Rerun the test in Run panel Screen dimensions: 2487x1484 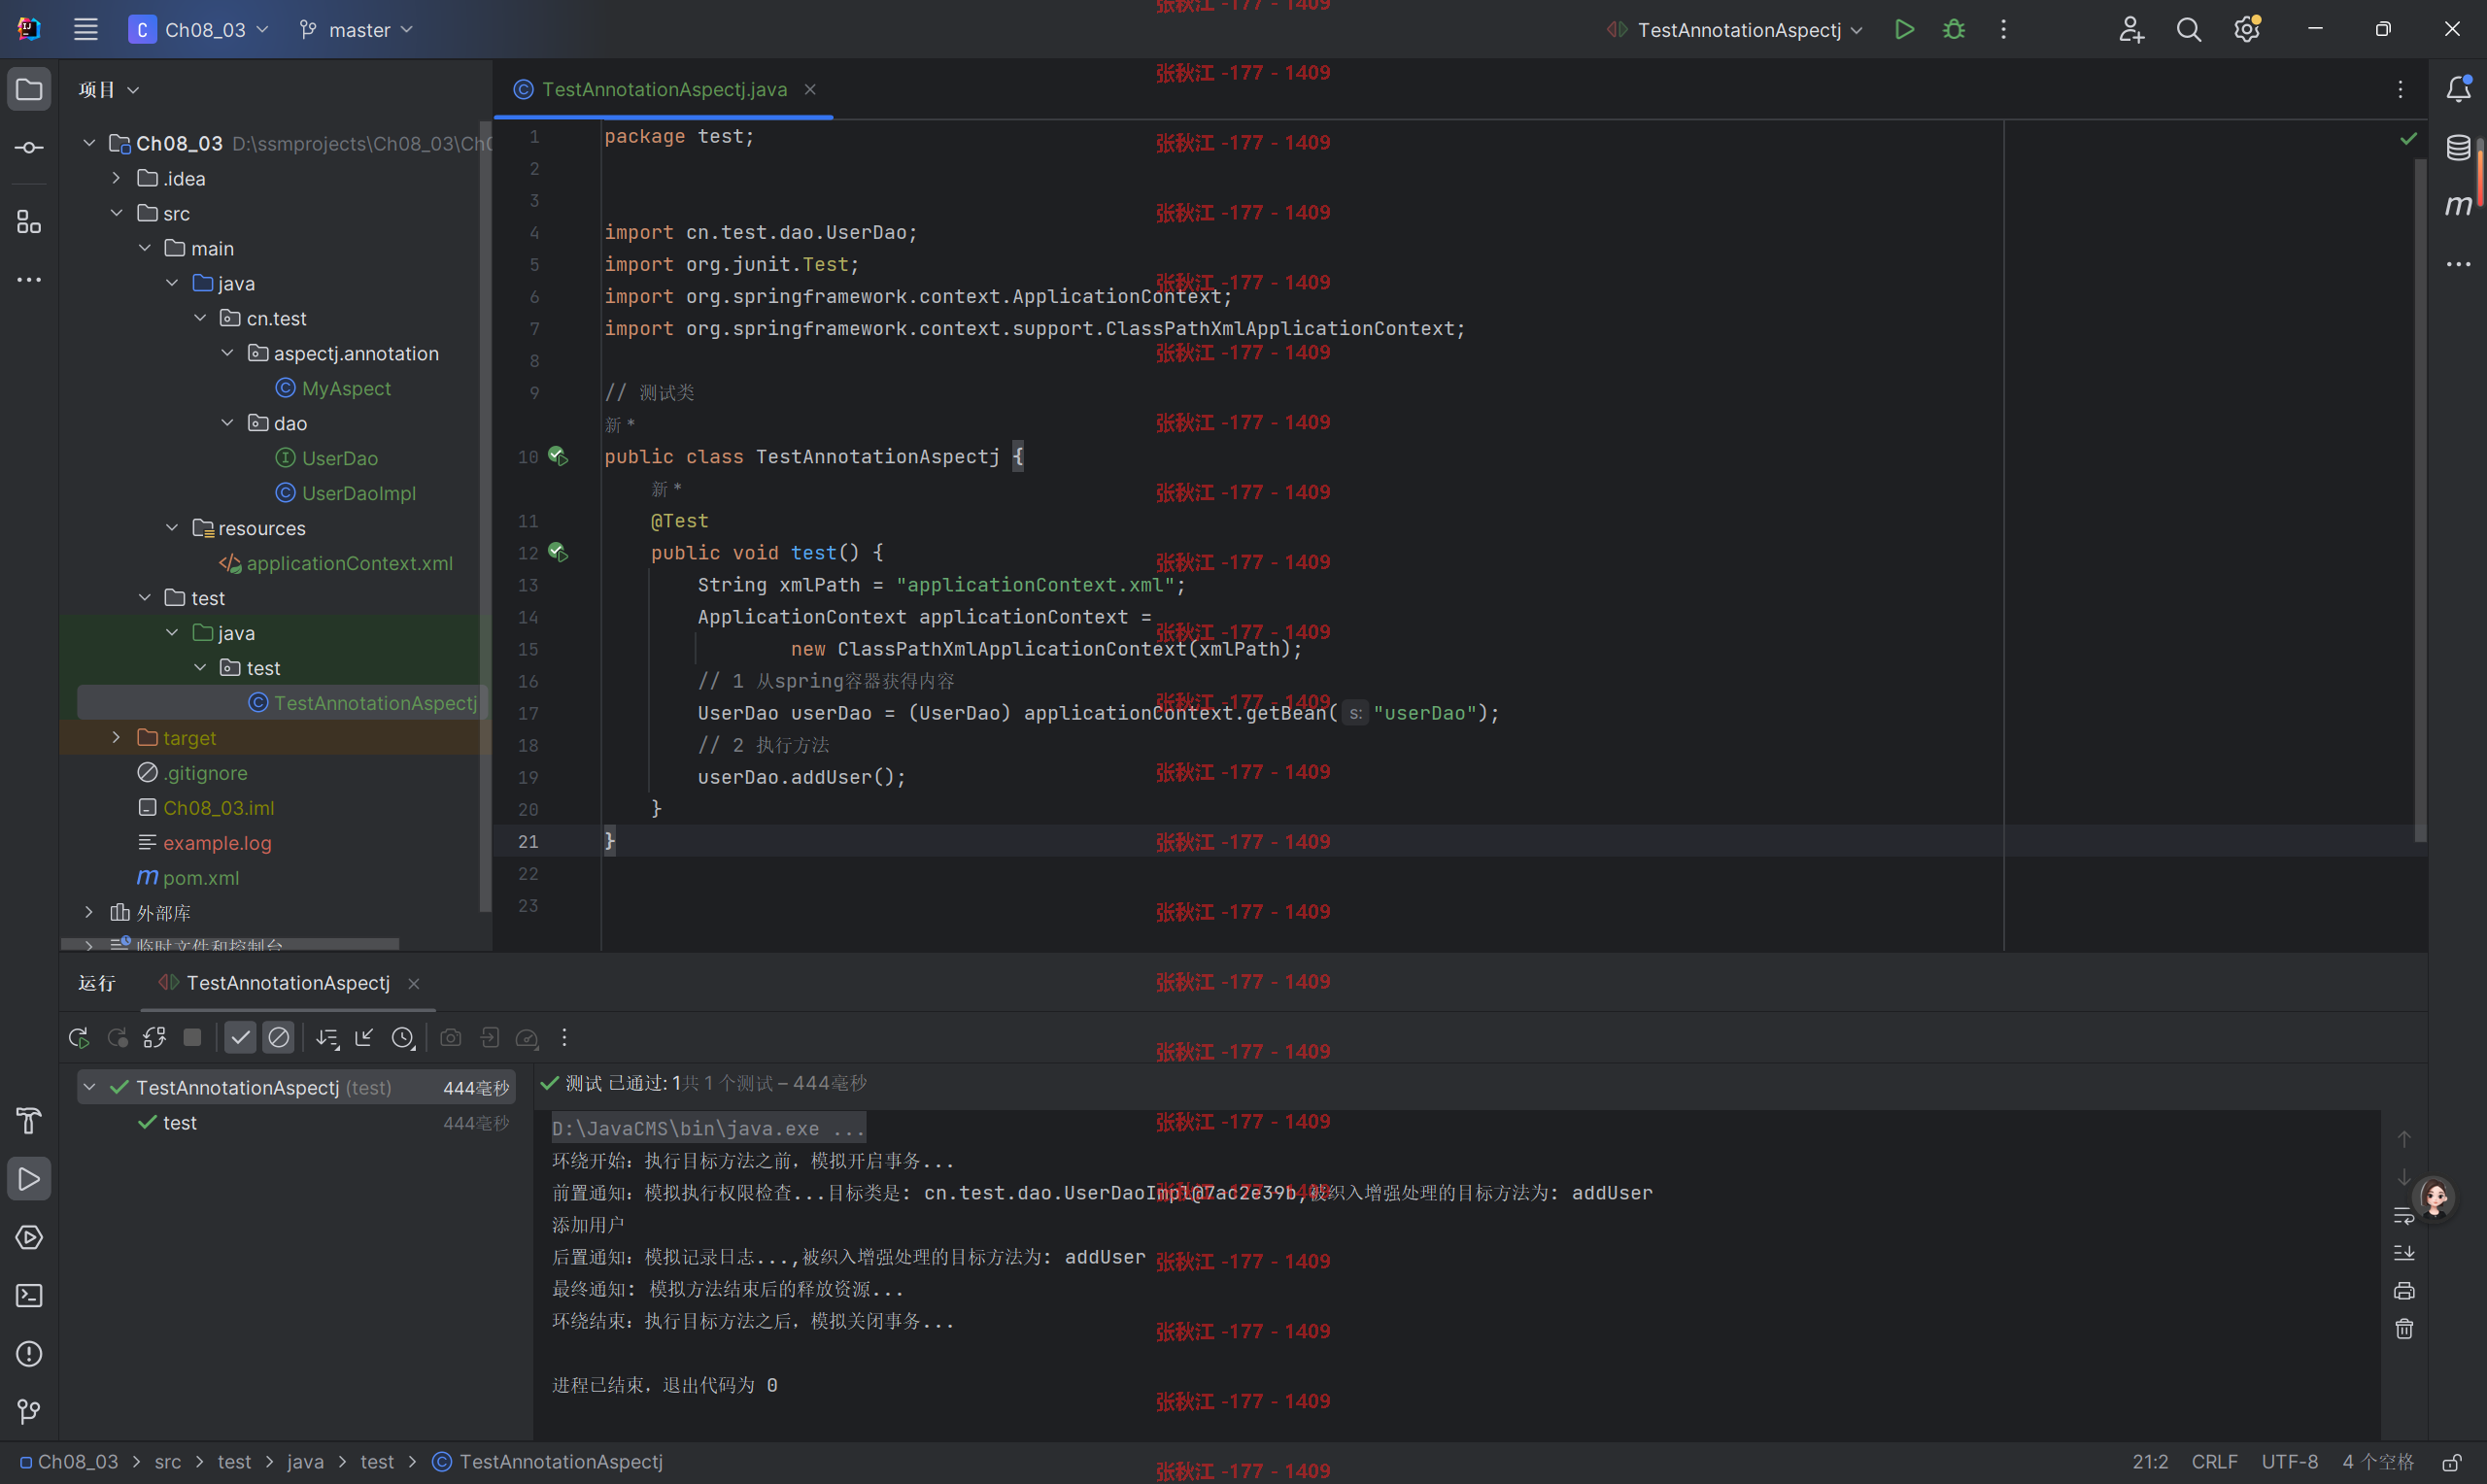tap(79, 1038)
